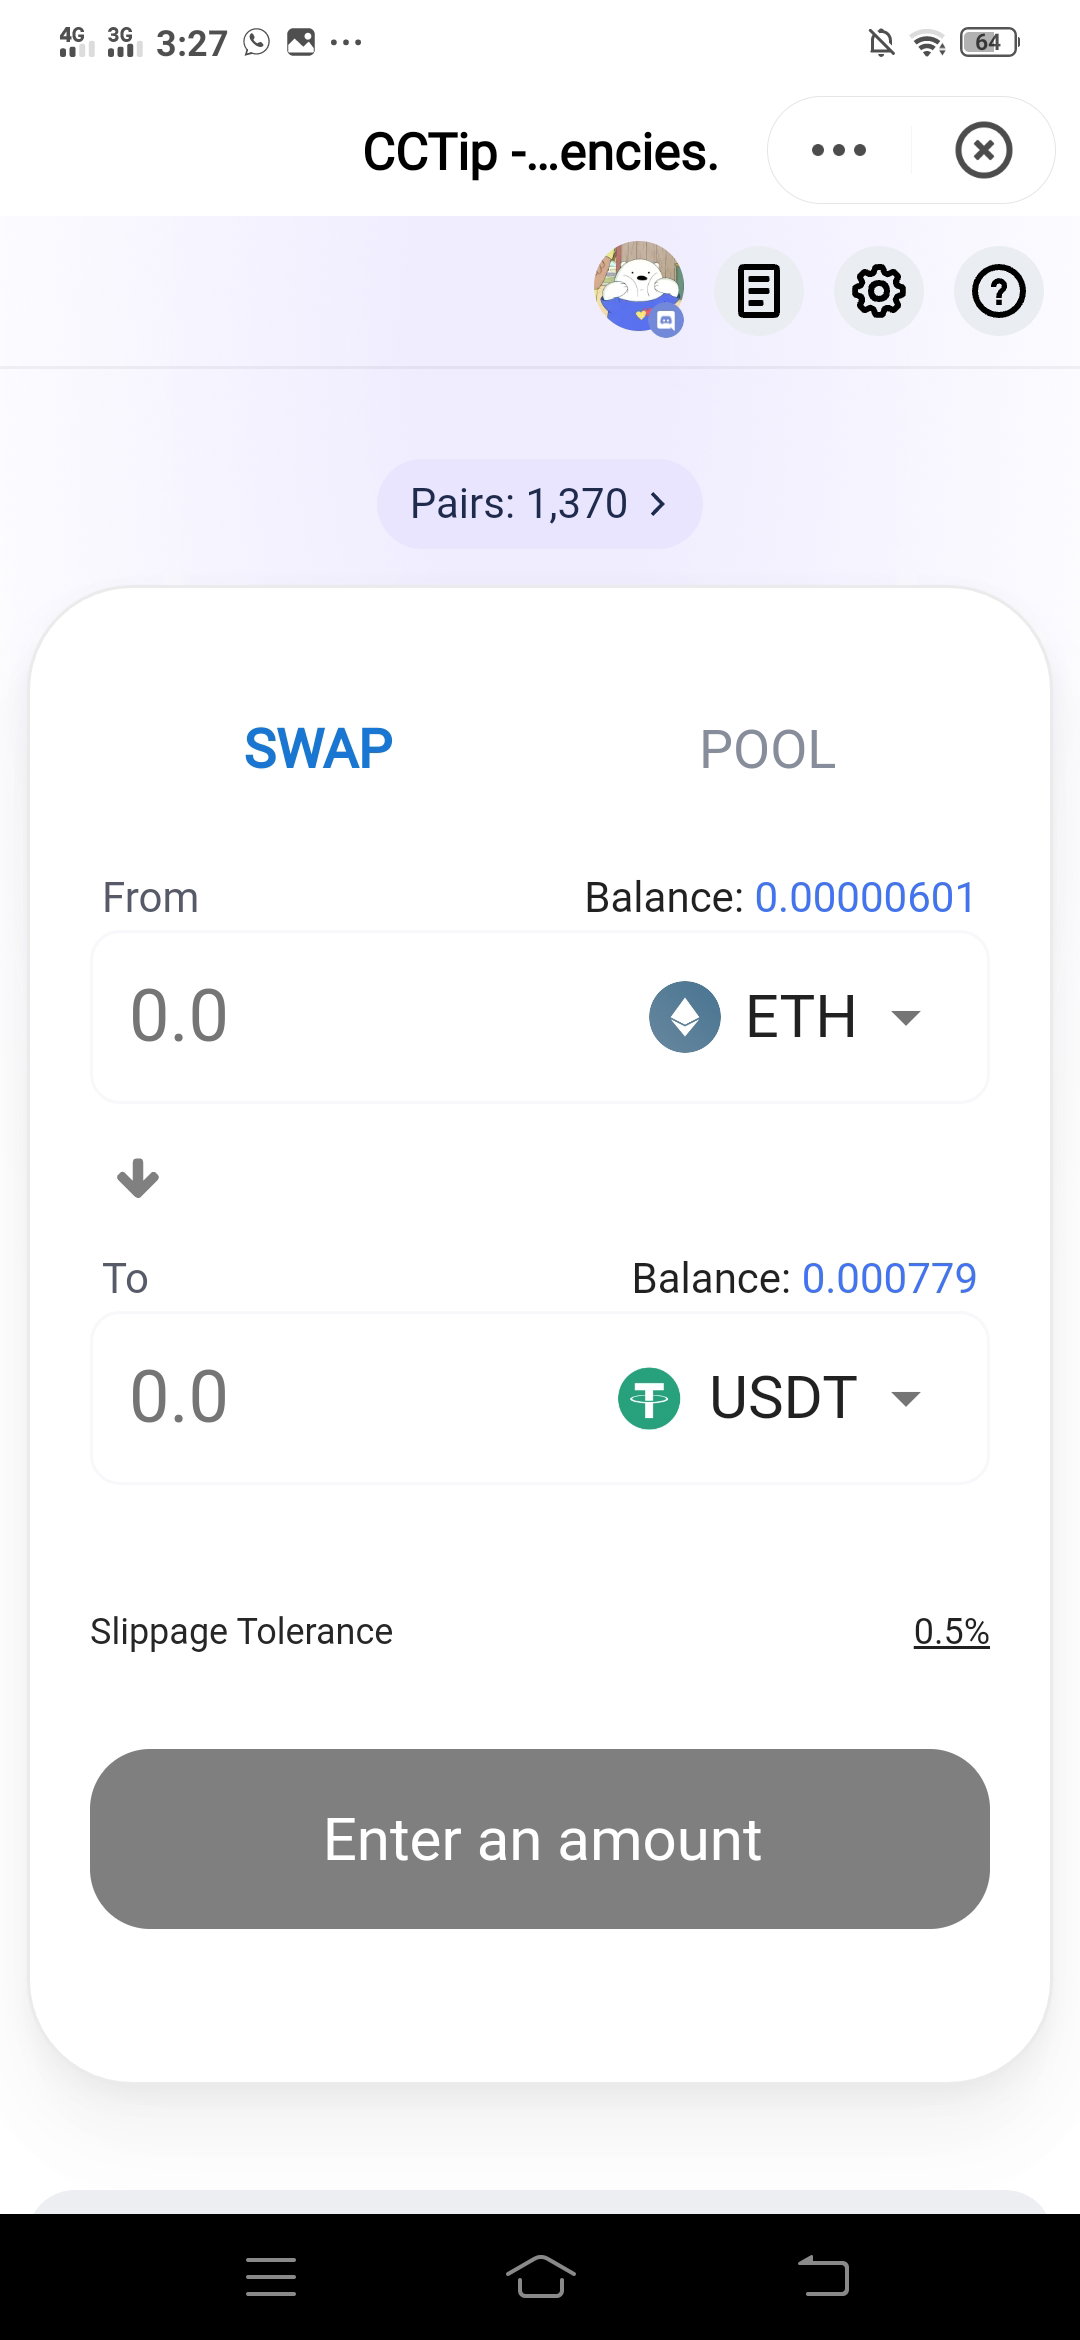Tap the three-dot more options button
Viewport: 1080px width, 2340px height.
click(x=839, y=150)
